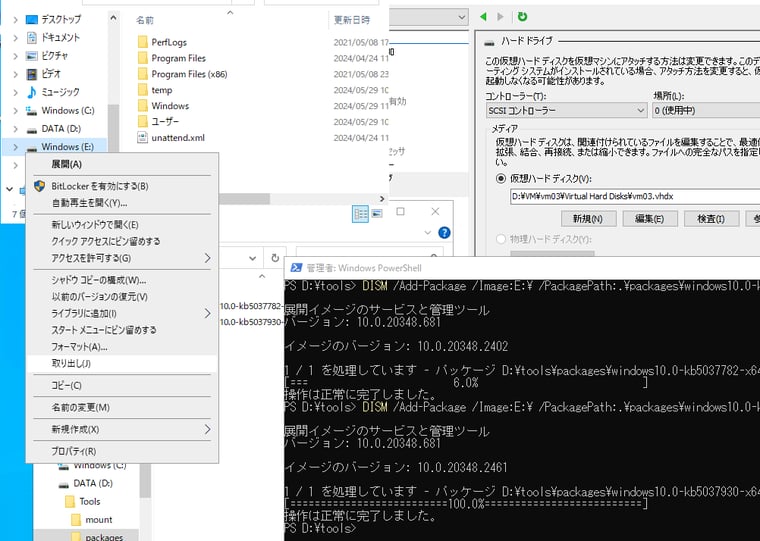Choose 展開 in the context menu
Screen dimensions: 760x541
(122, 164)
